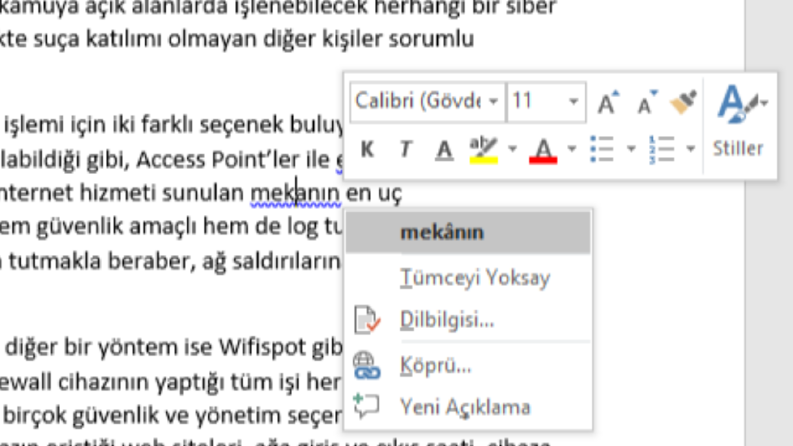Apply yellow text highlight color
793x446 pixels.
coord(483,150)
